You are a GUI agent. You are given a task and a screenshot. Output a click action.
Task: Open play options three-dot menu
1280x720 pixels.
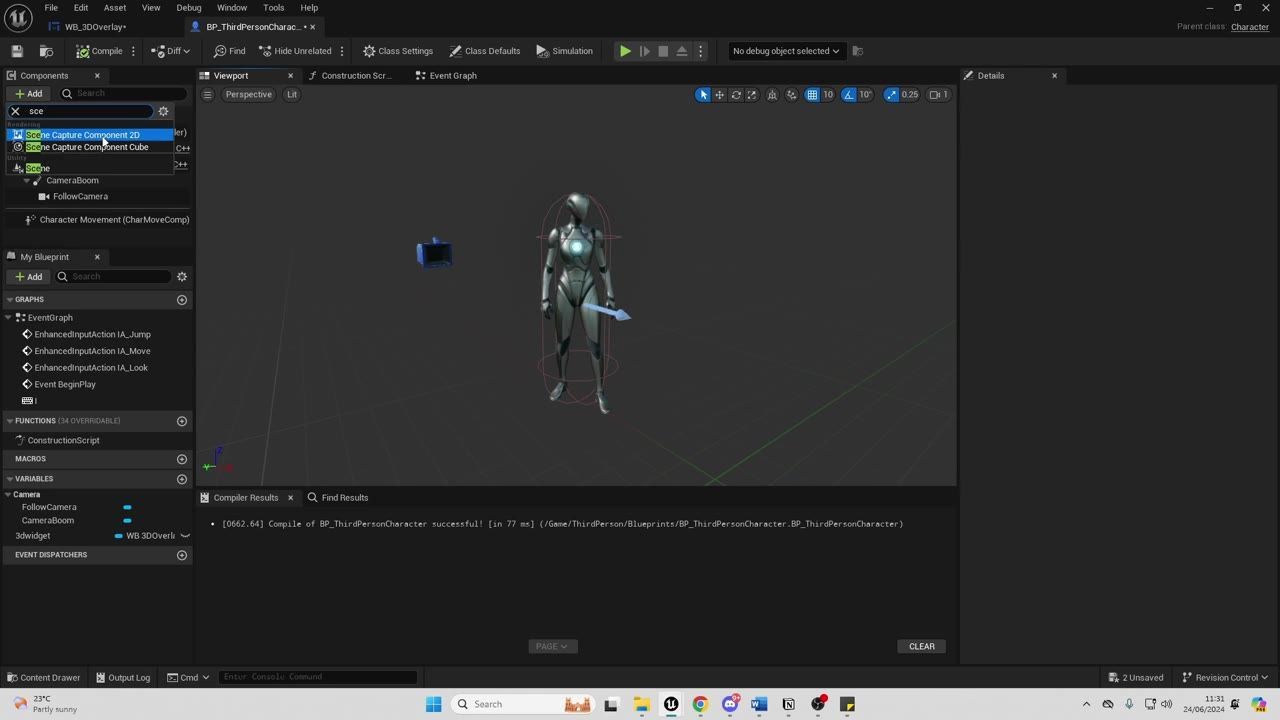[700, 51]
